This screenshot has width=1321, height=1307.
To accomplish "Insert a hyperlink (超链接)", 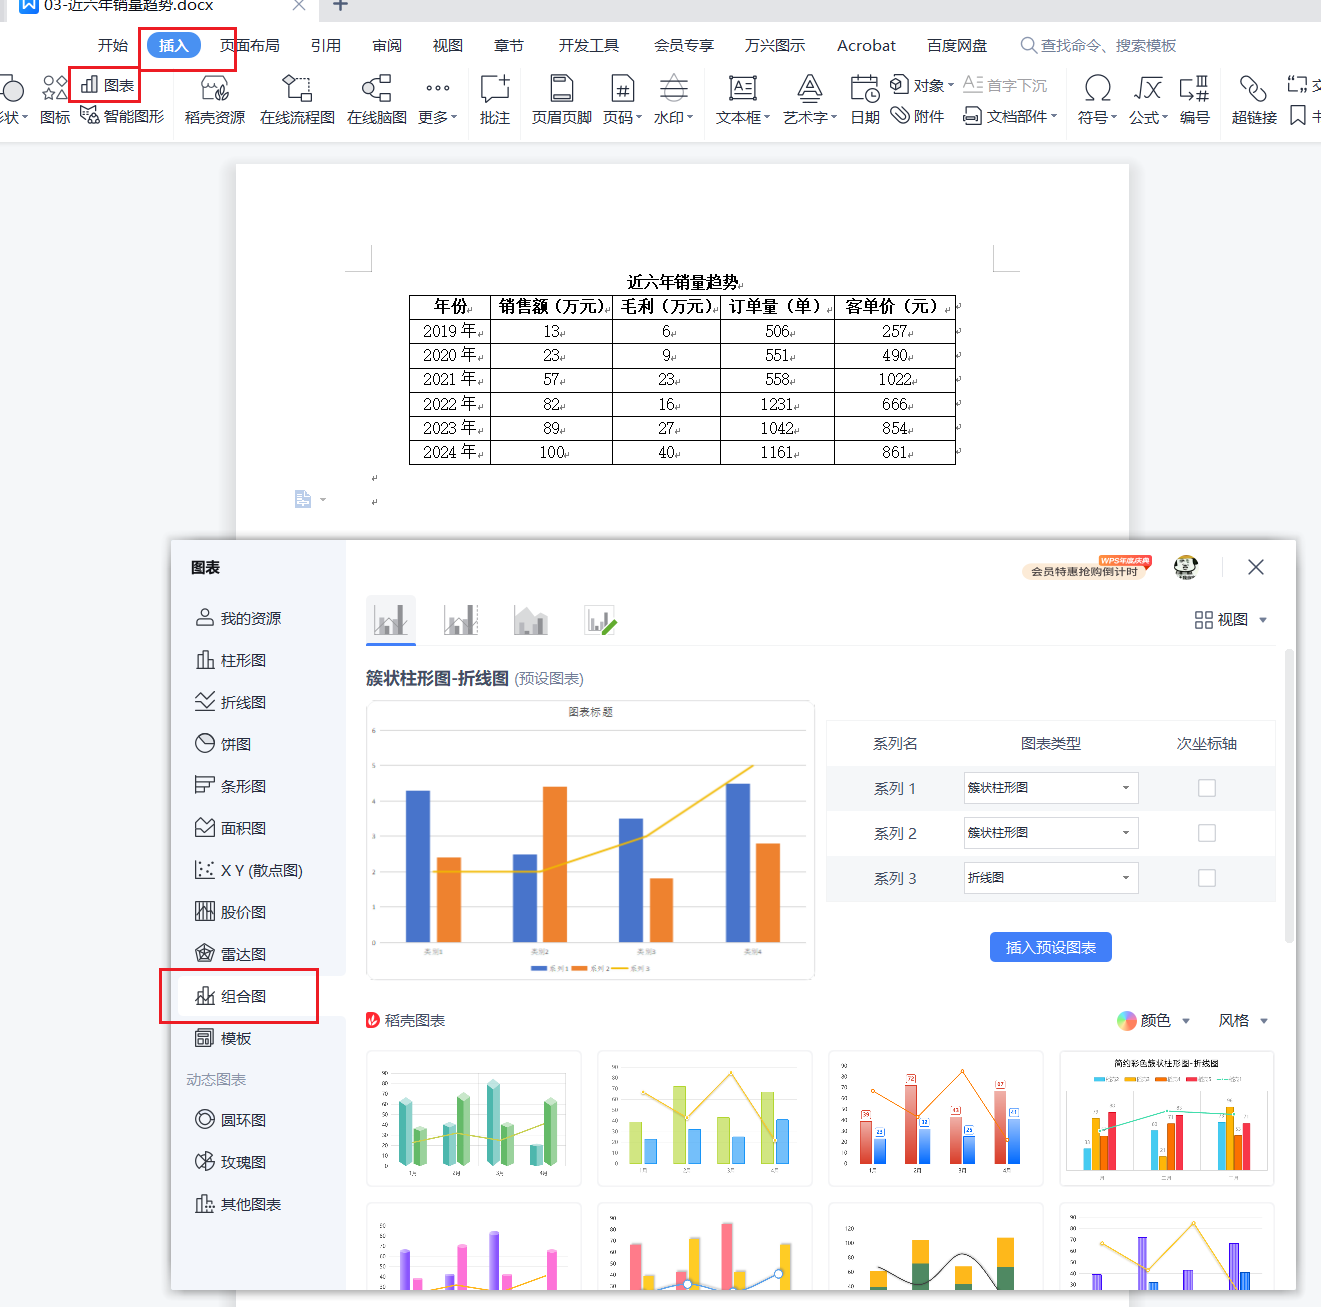I will (x=1254, y=99).
